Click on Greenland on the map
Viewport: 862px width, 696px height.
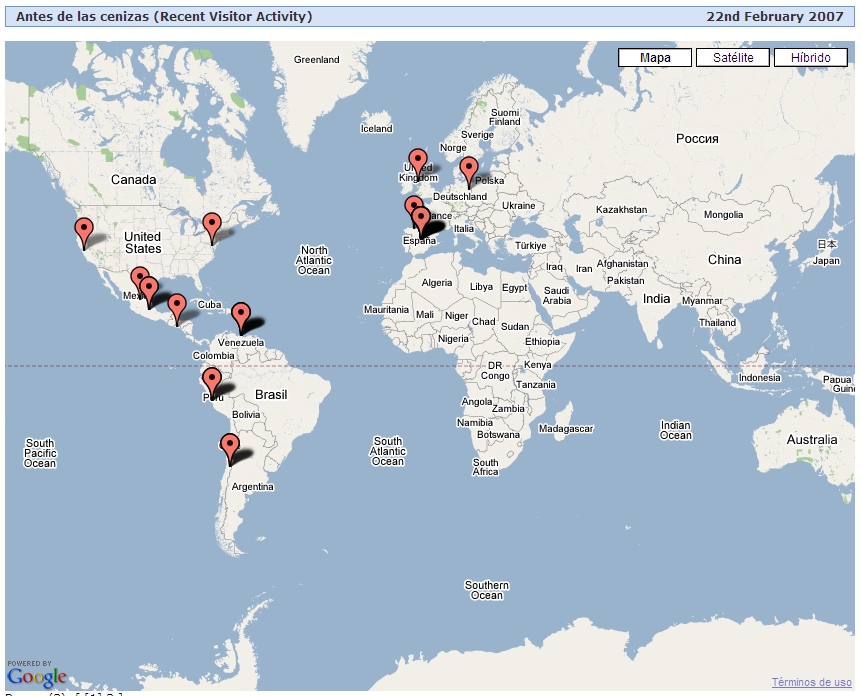pyautogui.click(x=316, y=60)
